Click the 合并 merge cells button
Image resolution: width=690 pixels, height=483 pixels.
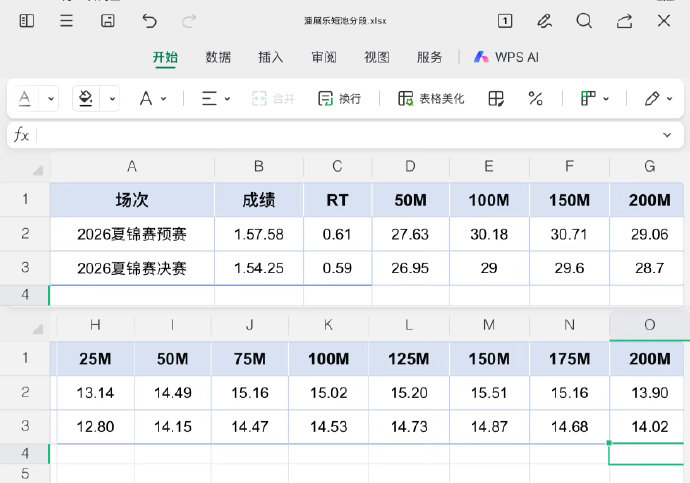point(273,99)
